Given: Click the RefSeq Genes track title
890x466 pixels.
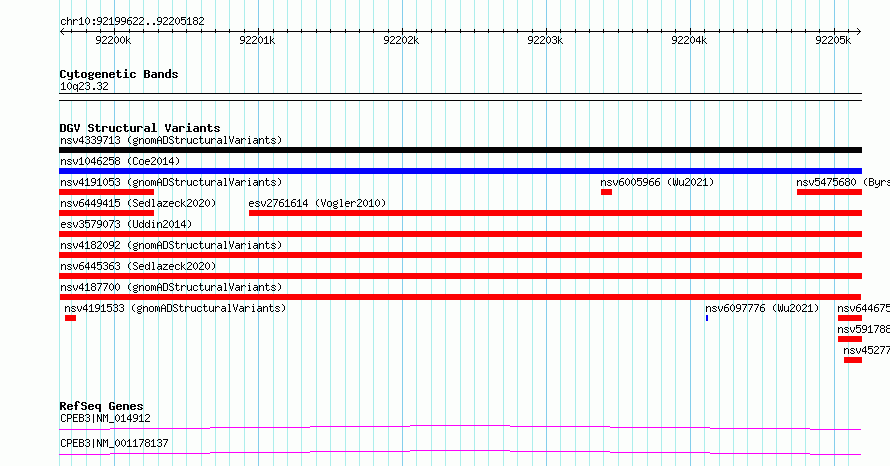Looking at the screenshot, I should pyautogui.click(x=101, y=406).
